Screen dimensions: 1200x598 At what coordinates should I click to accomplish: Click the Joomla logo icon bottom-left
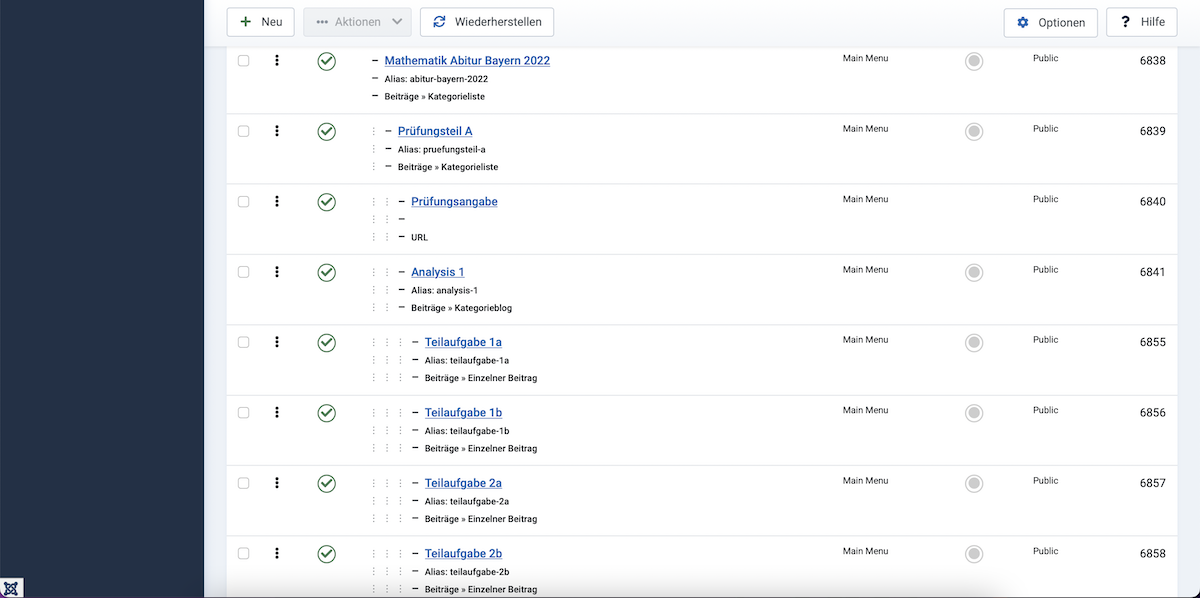(x=12, y=588)
